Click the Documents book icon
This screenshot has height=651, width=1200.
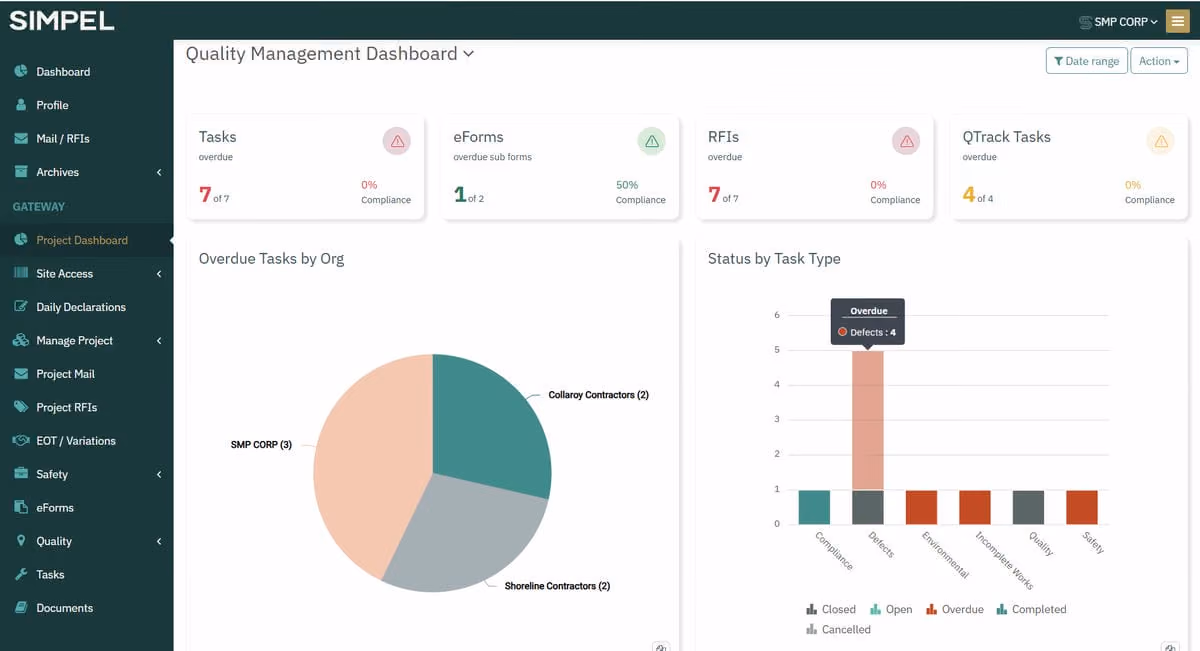21,608
